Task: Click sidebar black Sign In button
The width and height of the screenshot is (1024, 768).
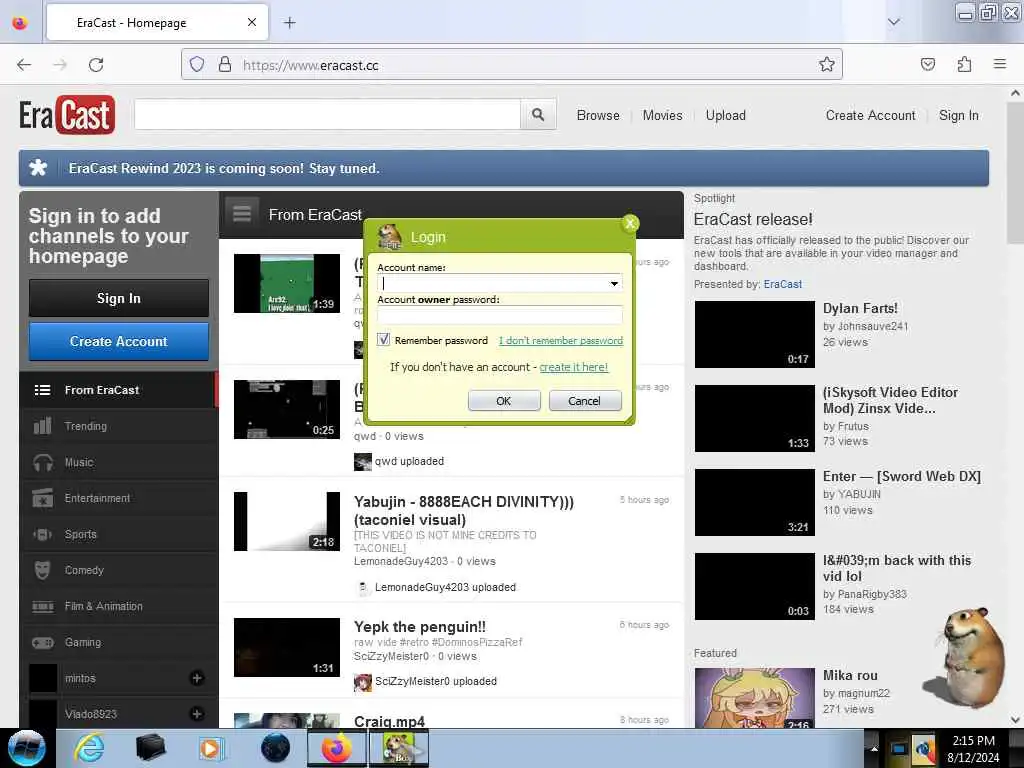Action: (119, 298)
